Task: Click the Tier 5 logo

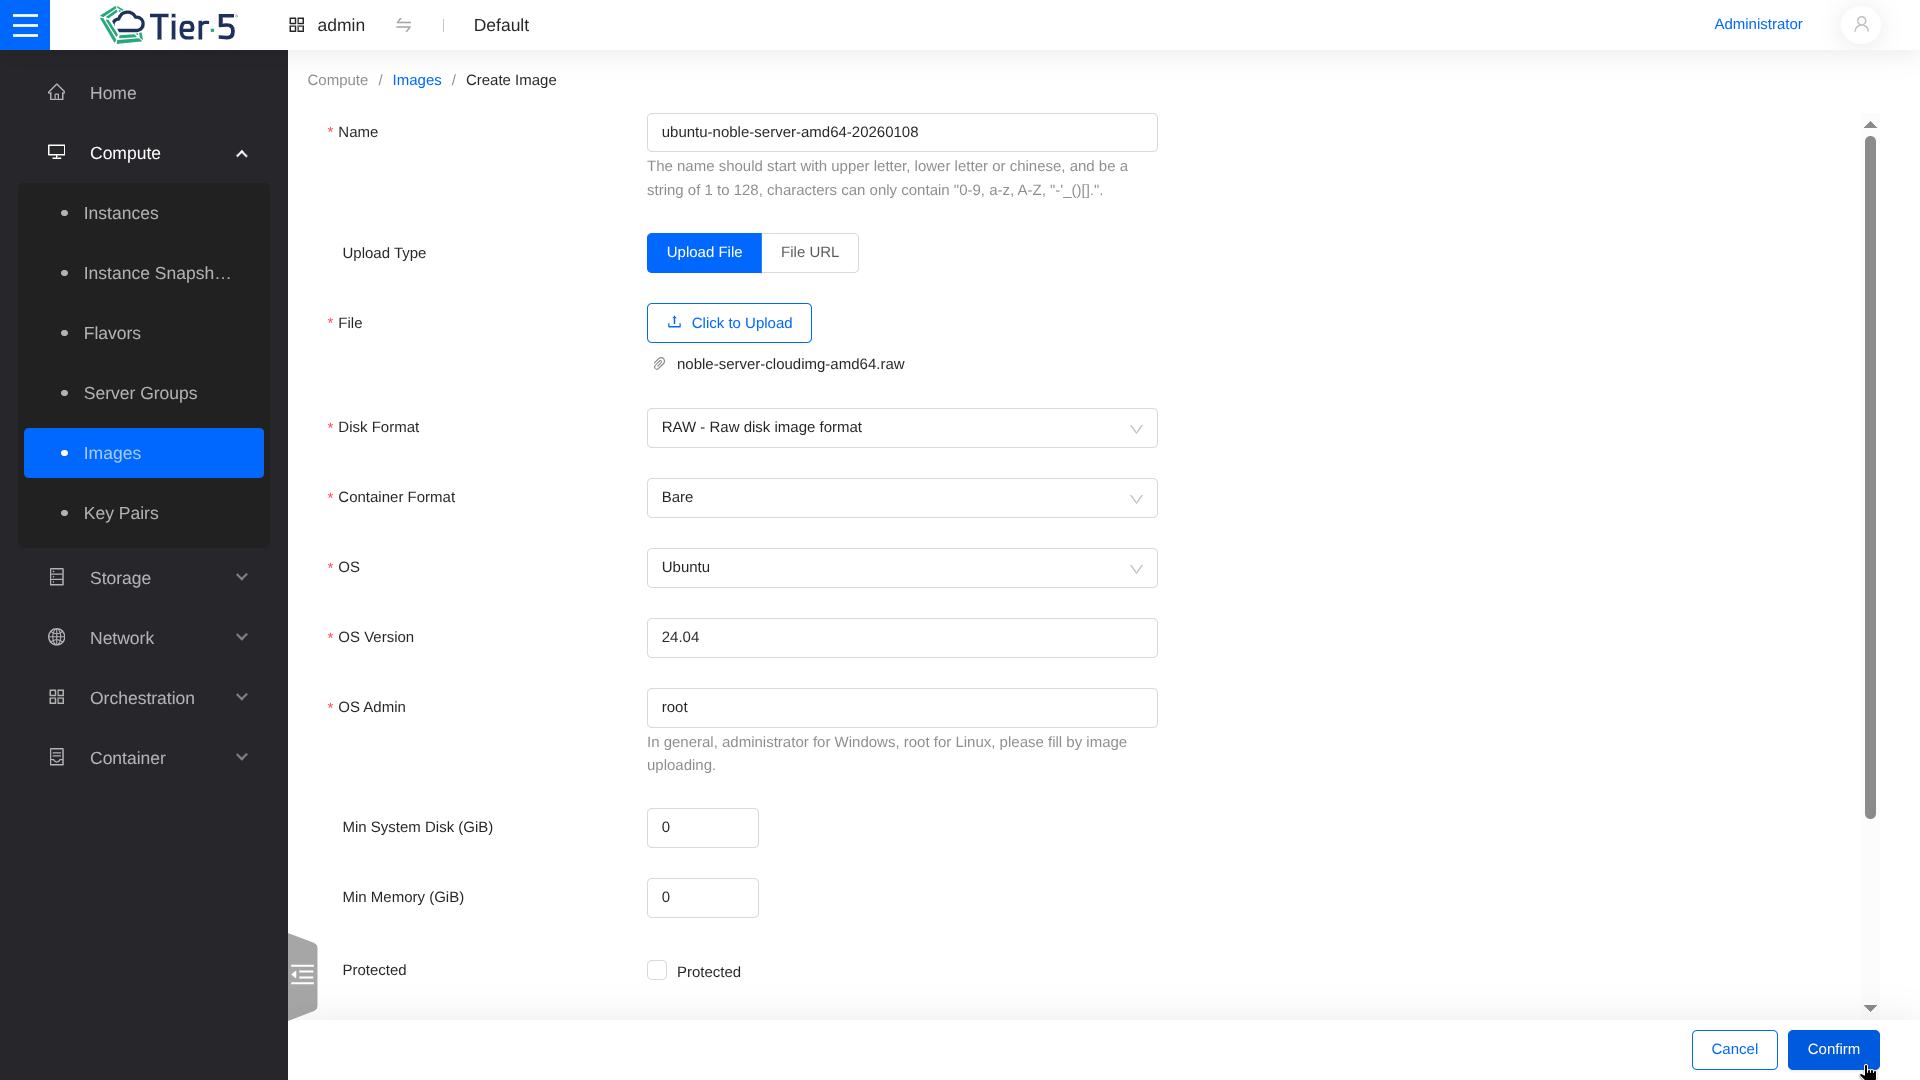Action: pos(168,25)
